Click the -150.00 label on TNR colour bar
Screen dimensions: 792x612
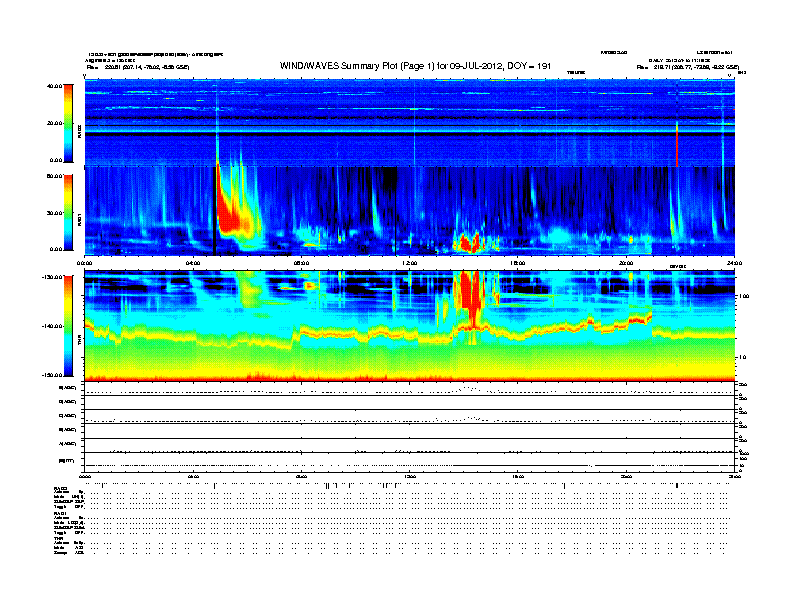[x=53, y=375]
